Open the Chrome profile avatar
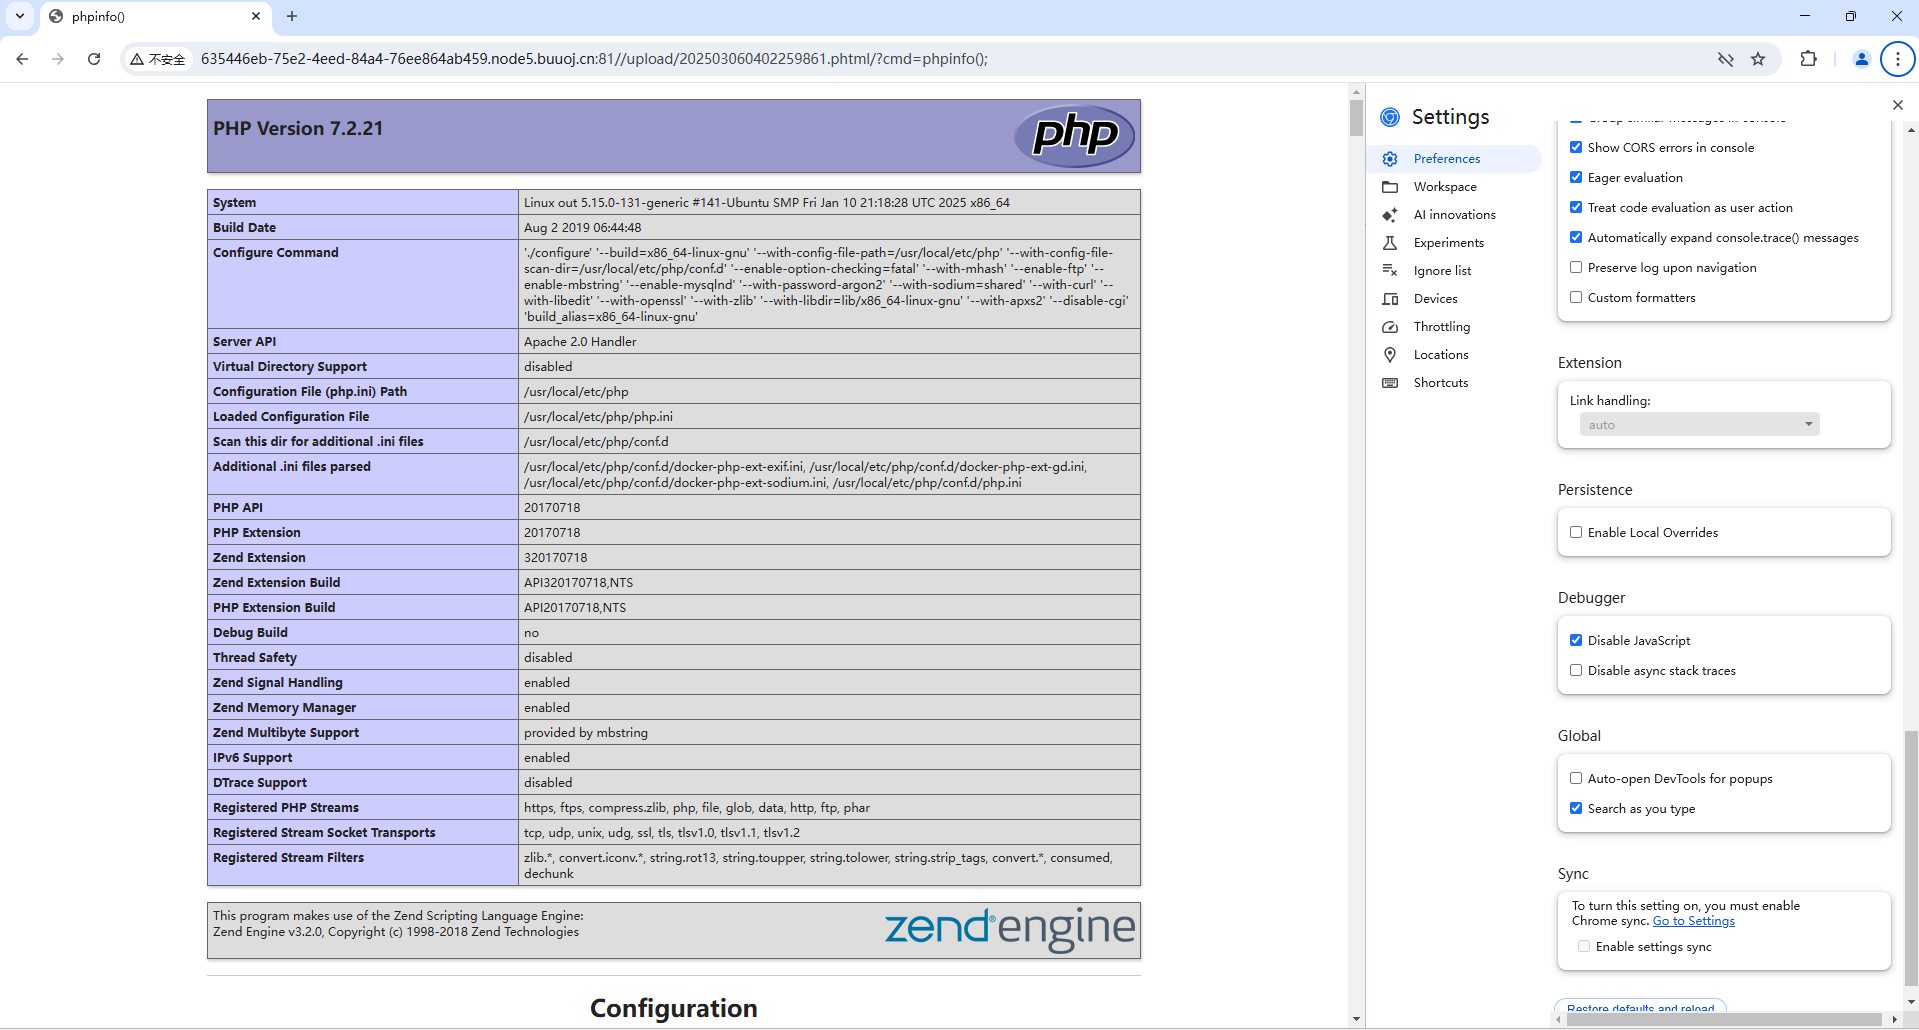 (x=1861, y=59)
